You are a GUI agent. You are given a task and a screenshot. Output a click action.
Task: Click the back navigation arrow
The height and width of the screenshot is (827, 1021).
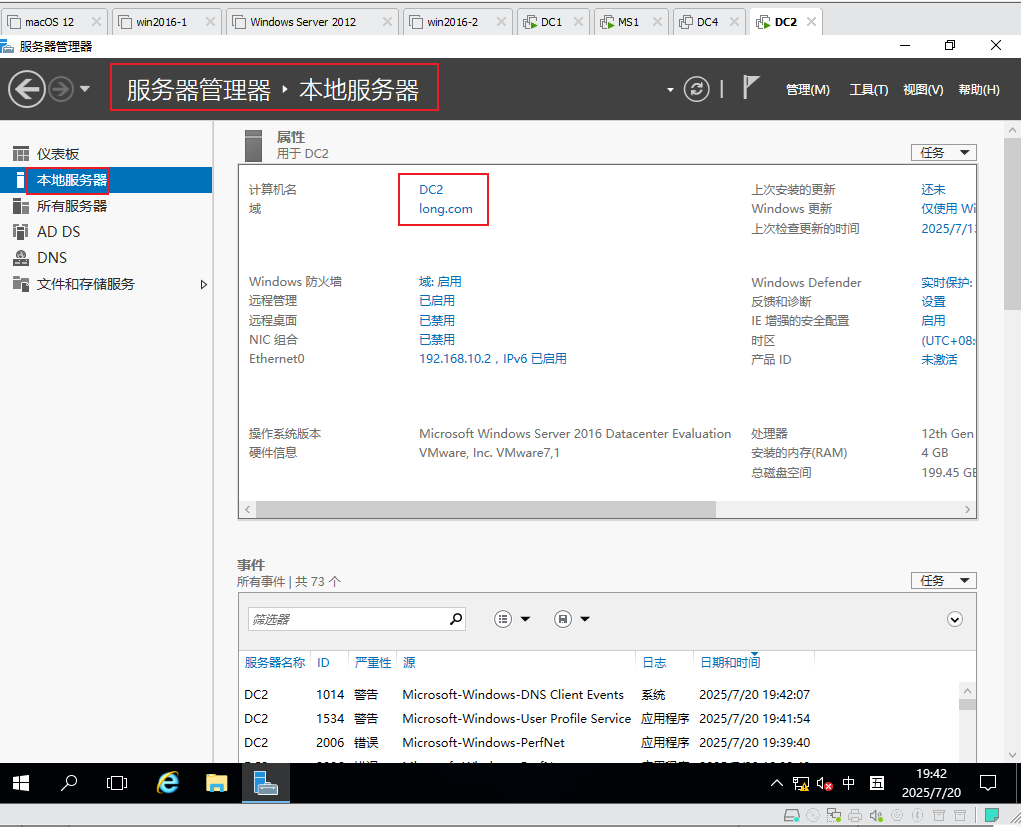27,89
